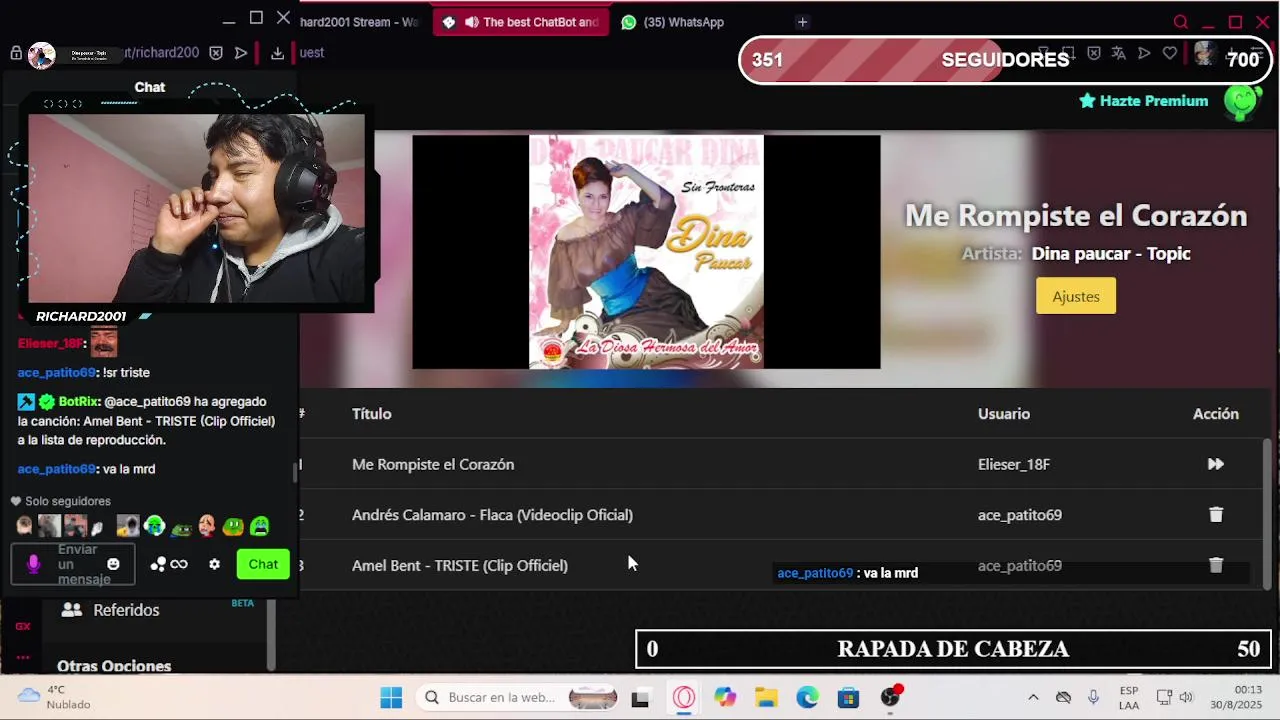
Task: Click the download icon in toolbar
Action: click(x=277, y=53)
